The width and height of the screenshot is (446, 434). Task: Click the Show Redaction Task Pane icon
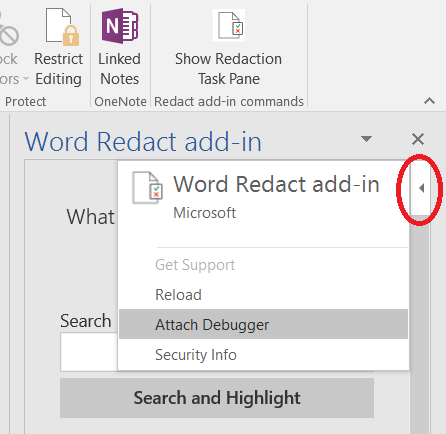(229, 25)
